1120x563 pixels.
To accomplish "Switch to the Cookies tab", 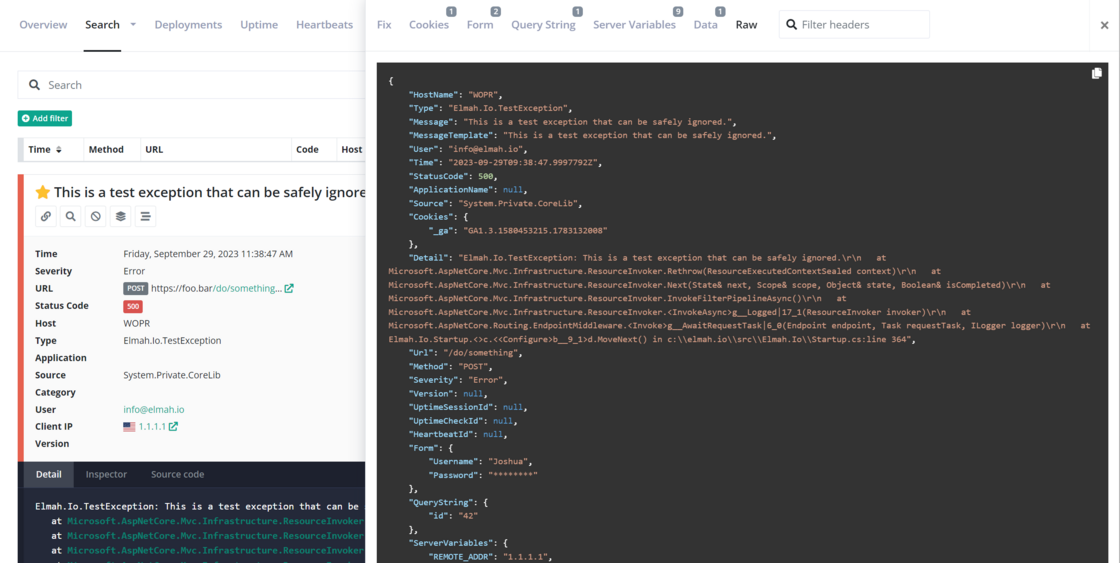I will pos(429,24).
